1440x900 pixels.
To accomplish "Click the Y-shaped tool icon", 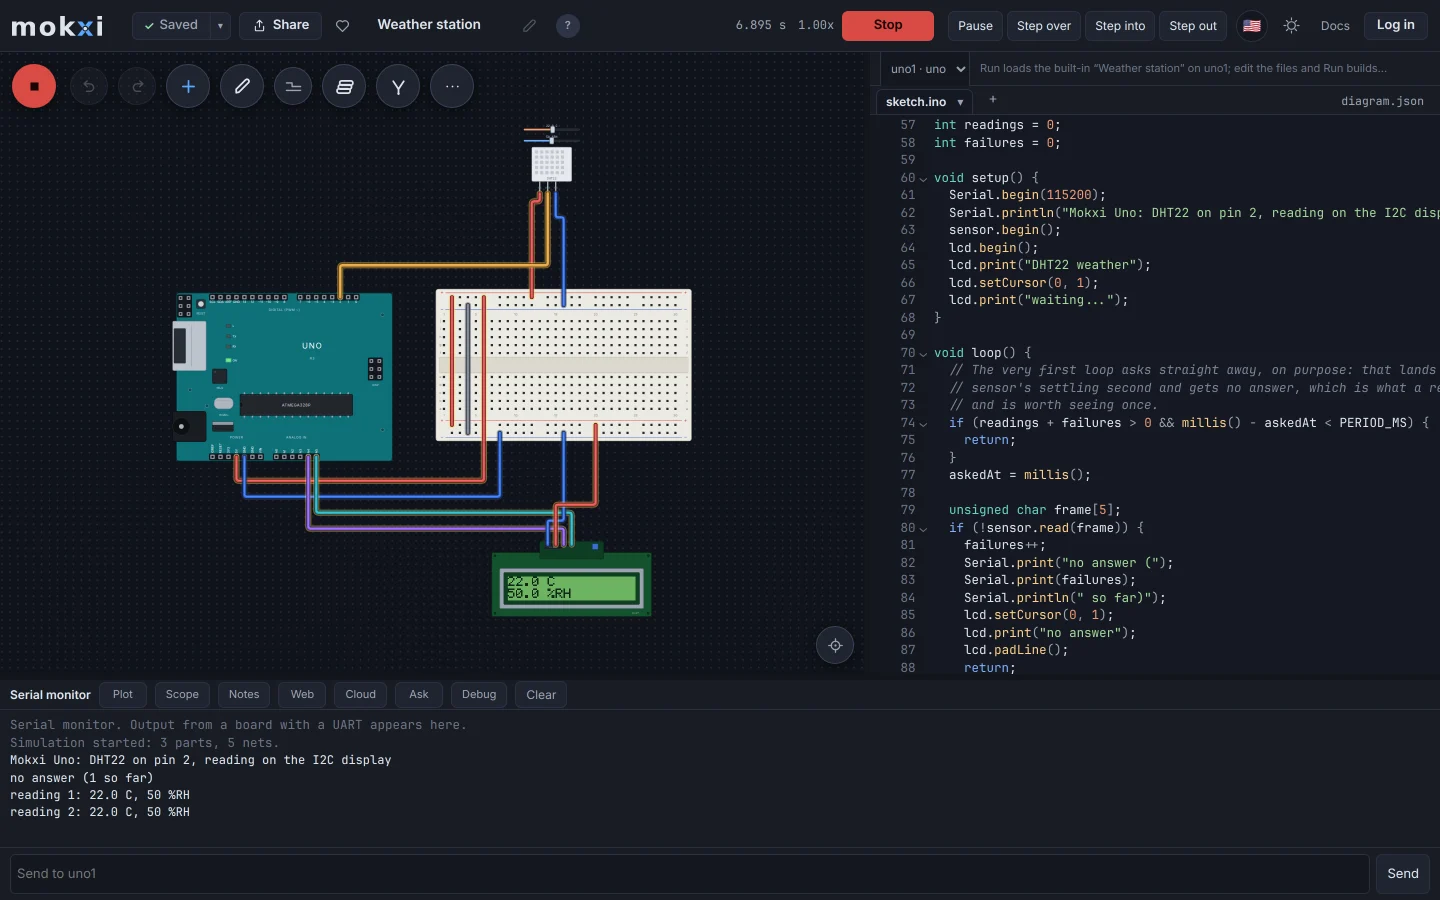I will point(398,86).
